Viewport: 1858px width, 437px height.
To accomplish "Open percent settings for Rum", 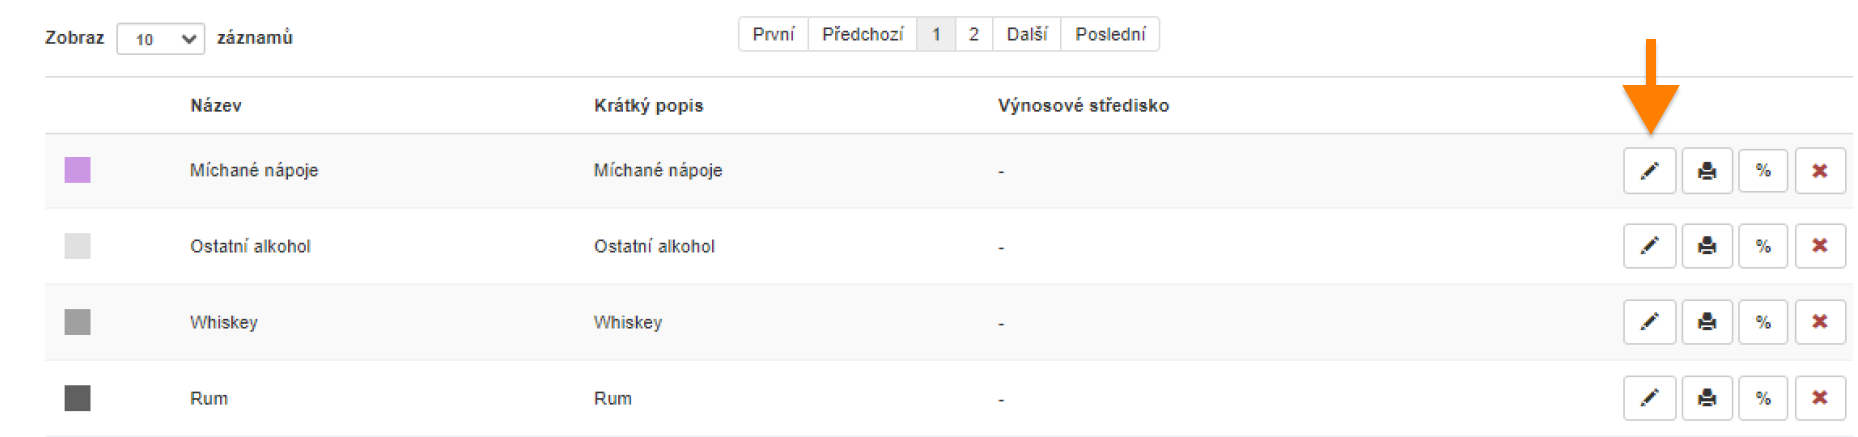I will pos(1763,398).
